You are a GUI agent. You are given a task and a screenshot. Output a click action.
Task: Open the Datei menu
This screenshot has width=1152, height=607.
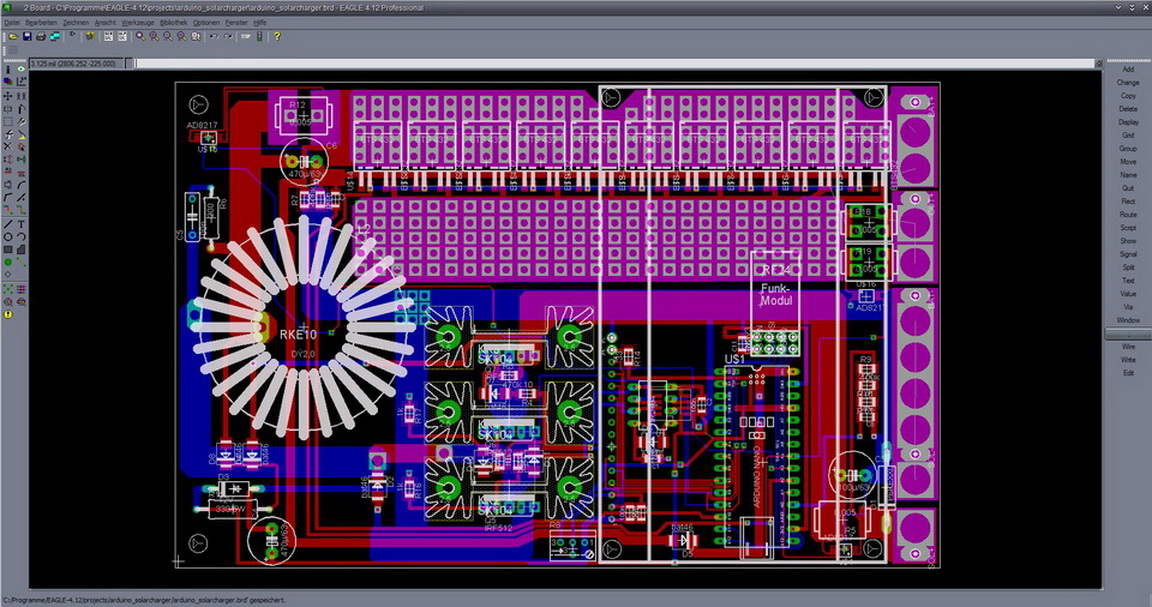pyautogui.click(x=12, y=21)
